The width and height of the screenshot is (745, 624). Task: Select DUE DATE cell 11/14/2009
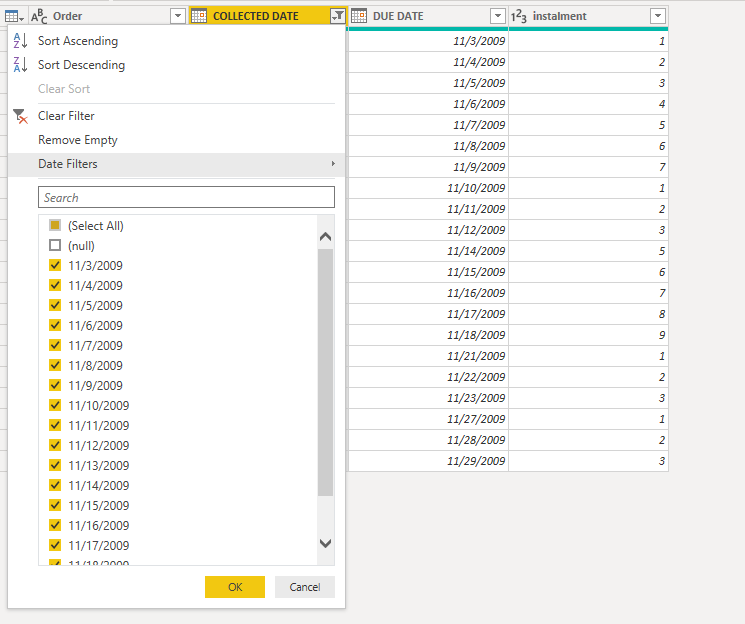click(x=429, y=251)
